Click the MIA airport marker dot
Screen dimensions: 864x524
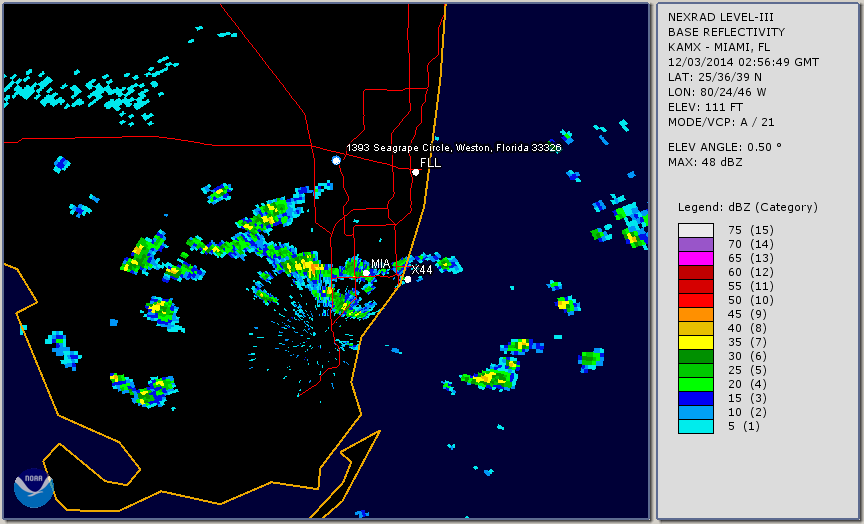tap(366, 273)
